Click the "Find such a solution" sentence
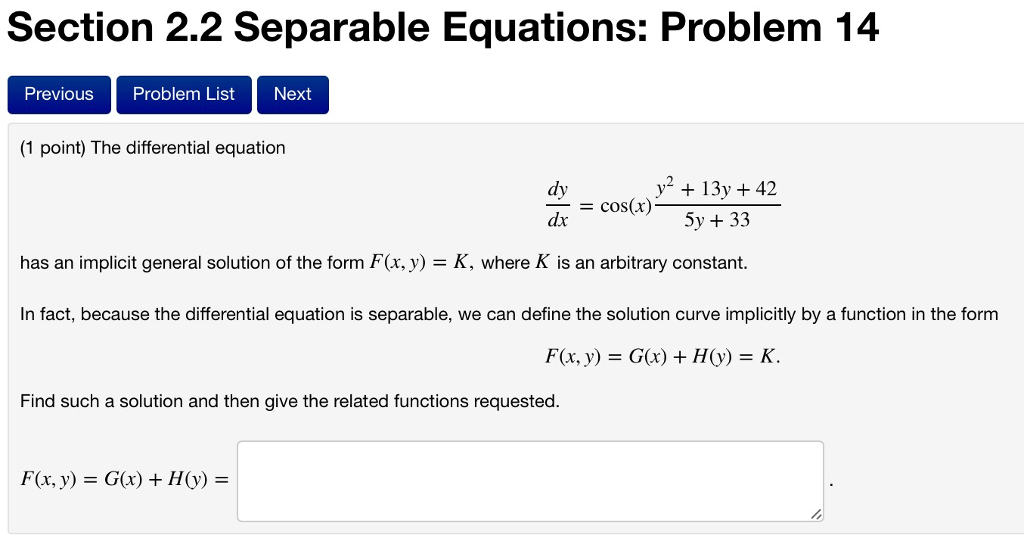This screenshot has width=1024, height=554. 290,401
